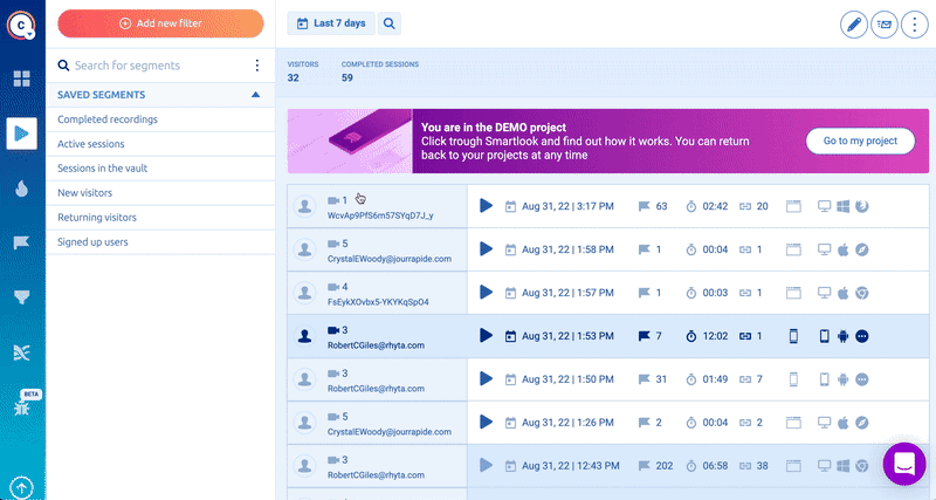This screenshot has height=500, width=936.
Task: Click Windows OS icon in 3:17 PM row
Action: [x=843, y=206]
